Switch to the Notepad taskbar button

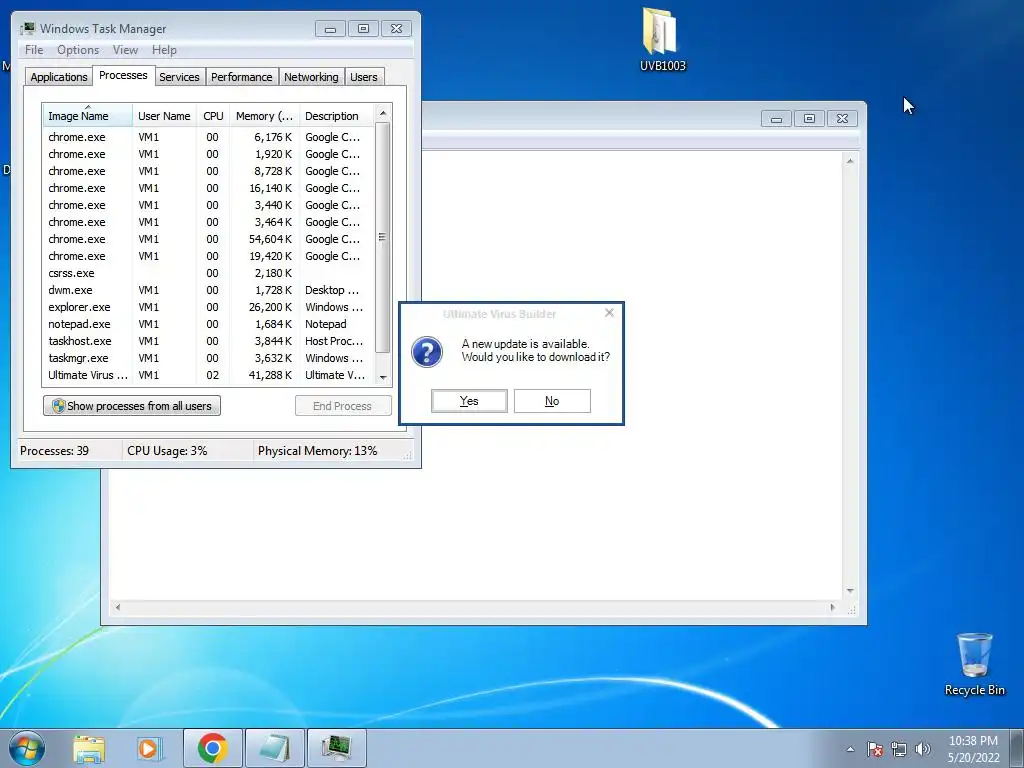[275, 748]
